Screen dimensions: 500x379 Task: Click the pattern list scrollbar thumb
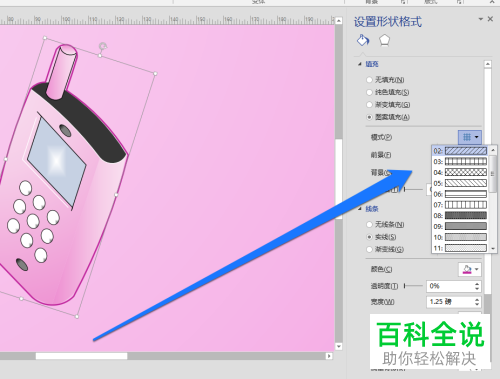point(493,174)
